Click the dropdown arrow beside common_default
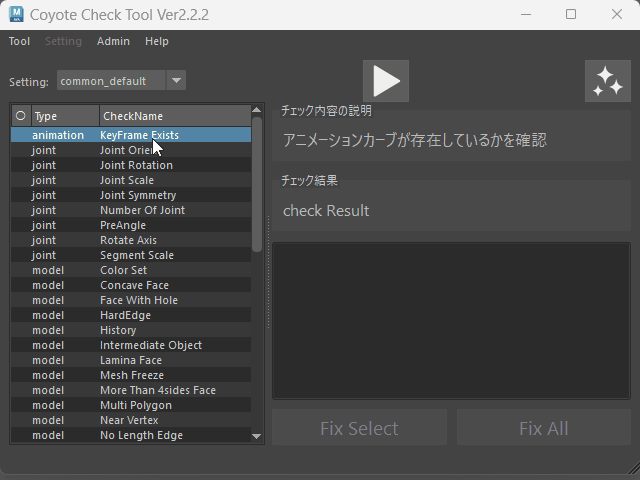640x480 pixels. click(176, 81)
